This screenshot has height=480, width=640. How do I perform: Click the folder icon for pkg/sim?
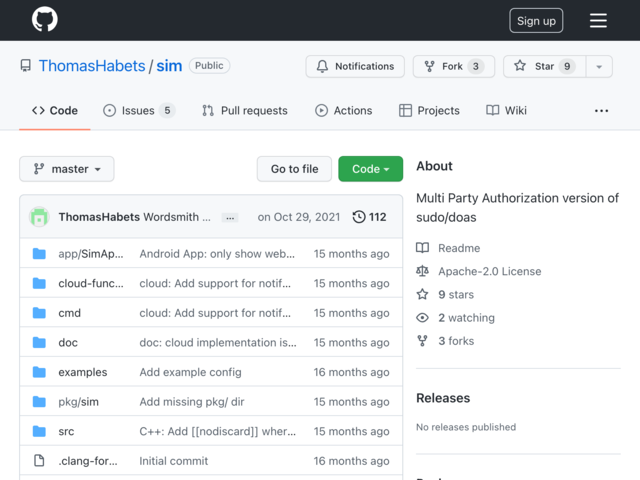tap(39, 402)
